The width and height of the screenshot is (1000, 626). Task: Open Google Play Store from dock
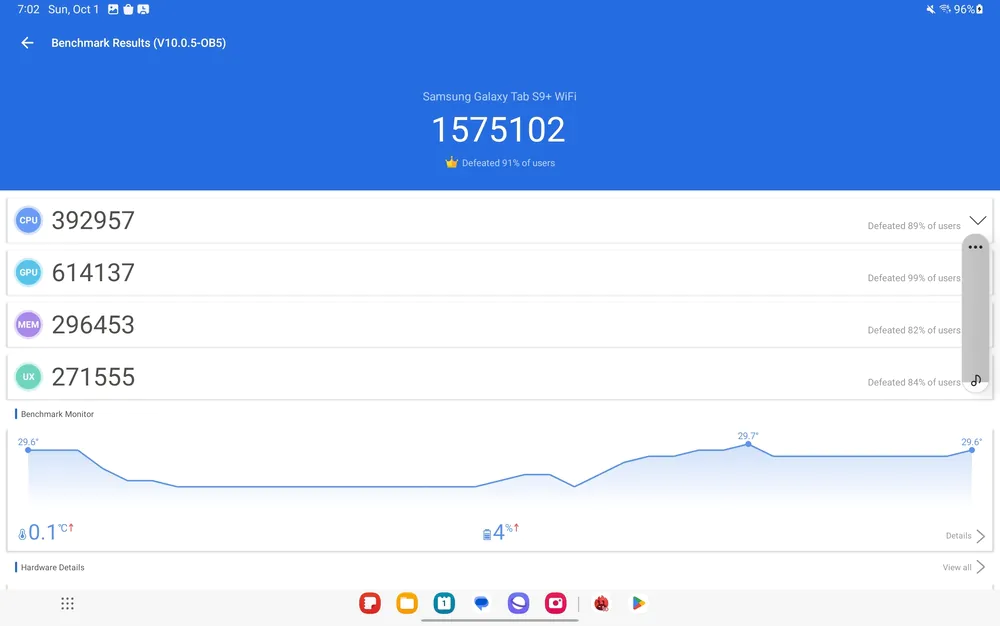(x=638, y=603)
